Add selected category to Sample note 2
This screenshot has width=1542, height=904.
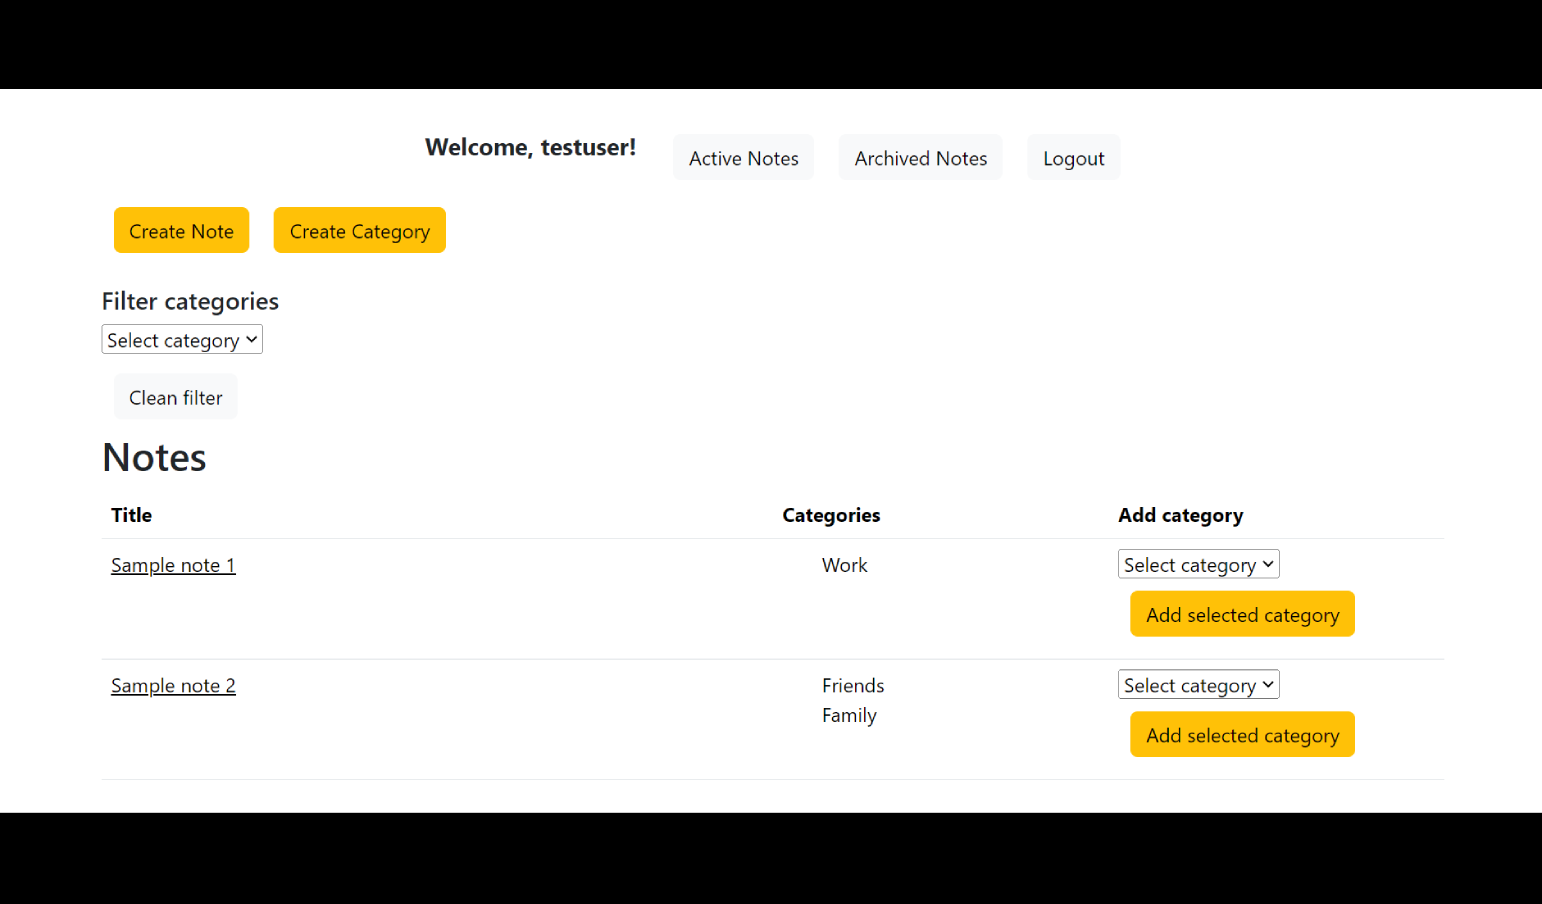(x=1242, y=735)
